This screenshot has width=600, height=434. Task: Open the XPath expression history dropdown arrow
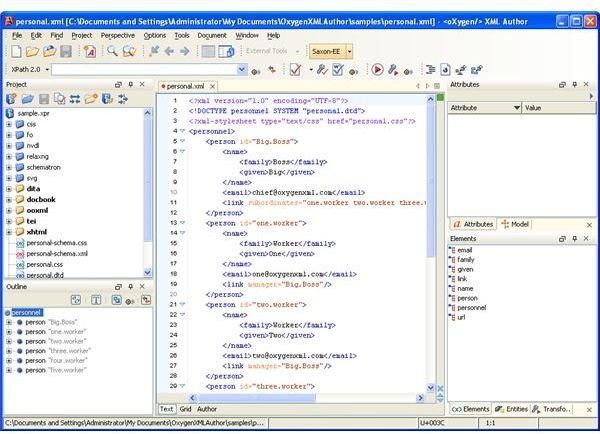(x=242, y=70)
